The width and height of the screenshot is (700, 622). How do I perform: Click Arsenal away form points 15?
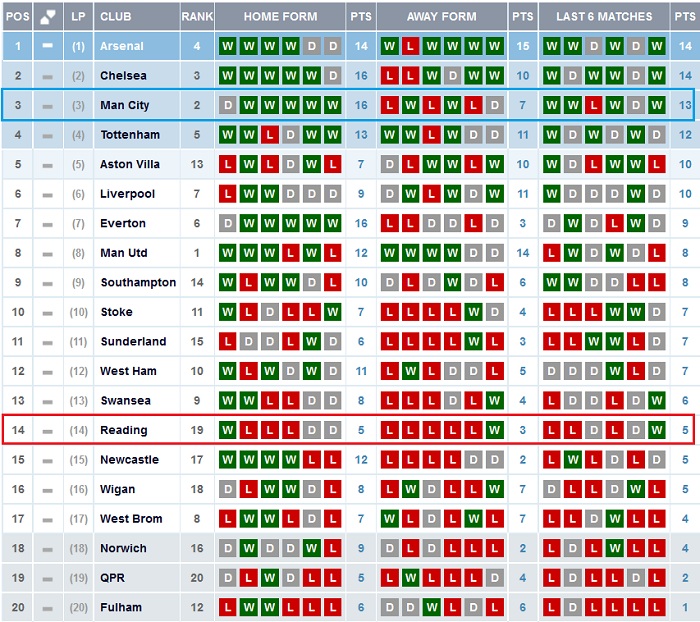tap(523, 46)
